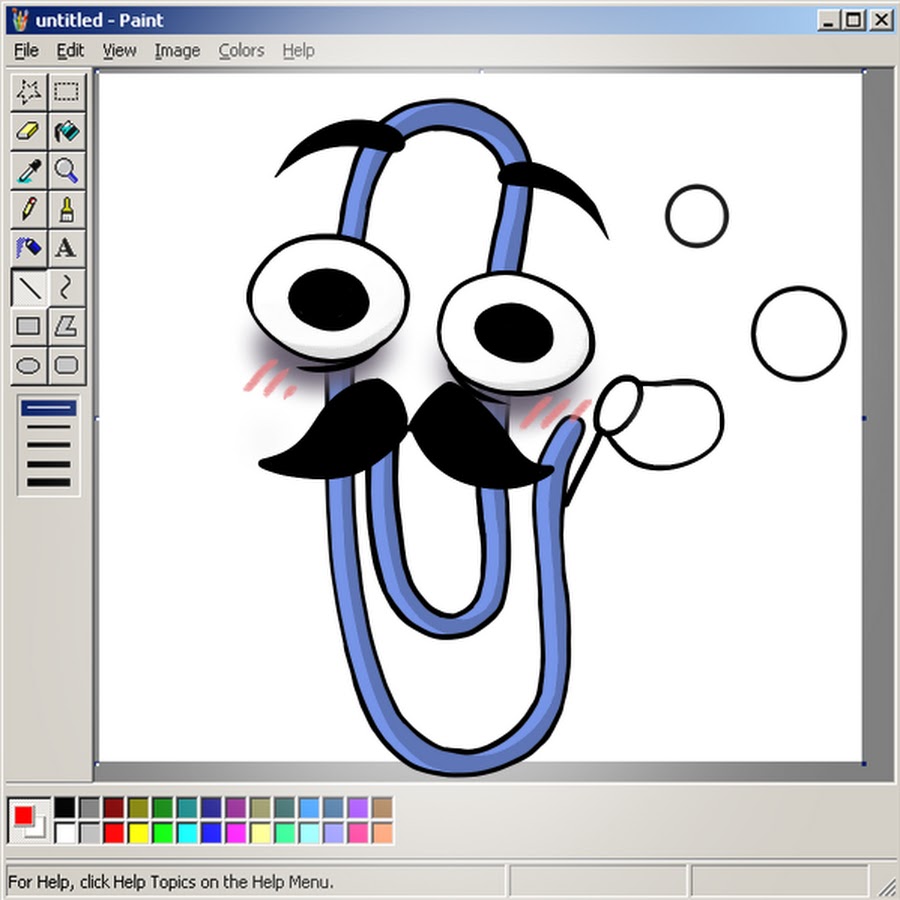Select the rectangular Select tool
This screenshot has width=900, height=900.
point(67,92)
